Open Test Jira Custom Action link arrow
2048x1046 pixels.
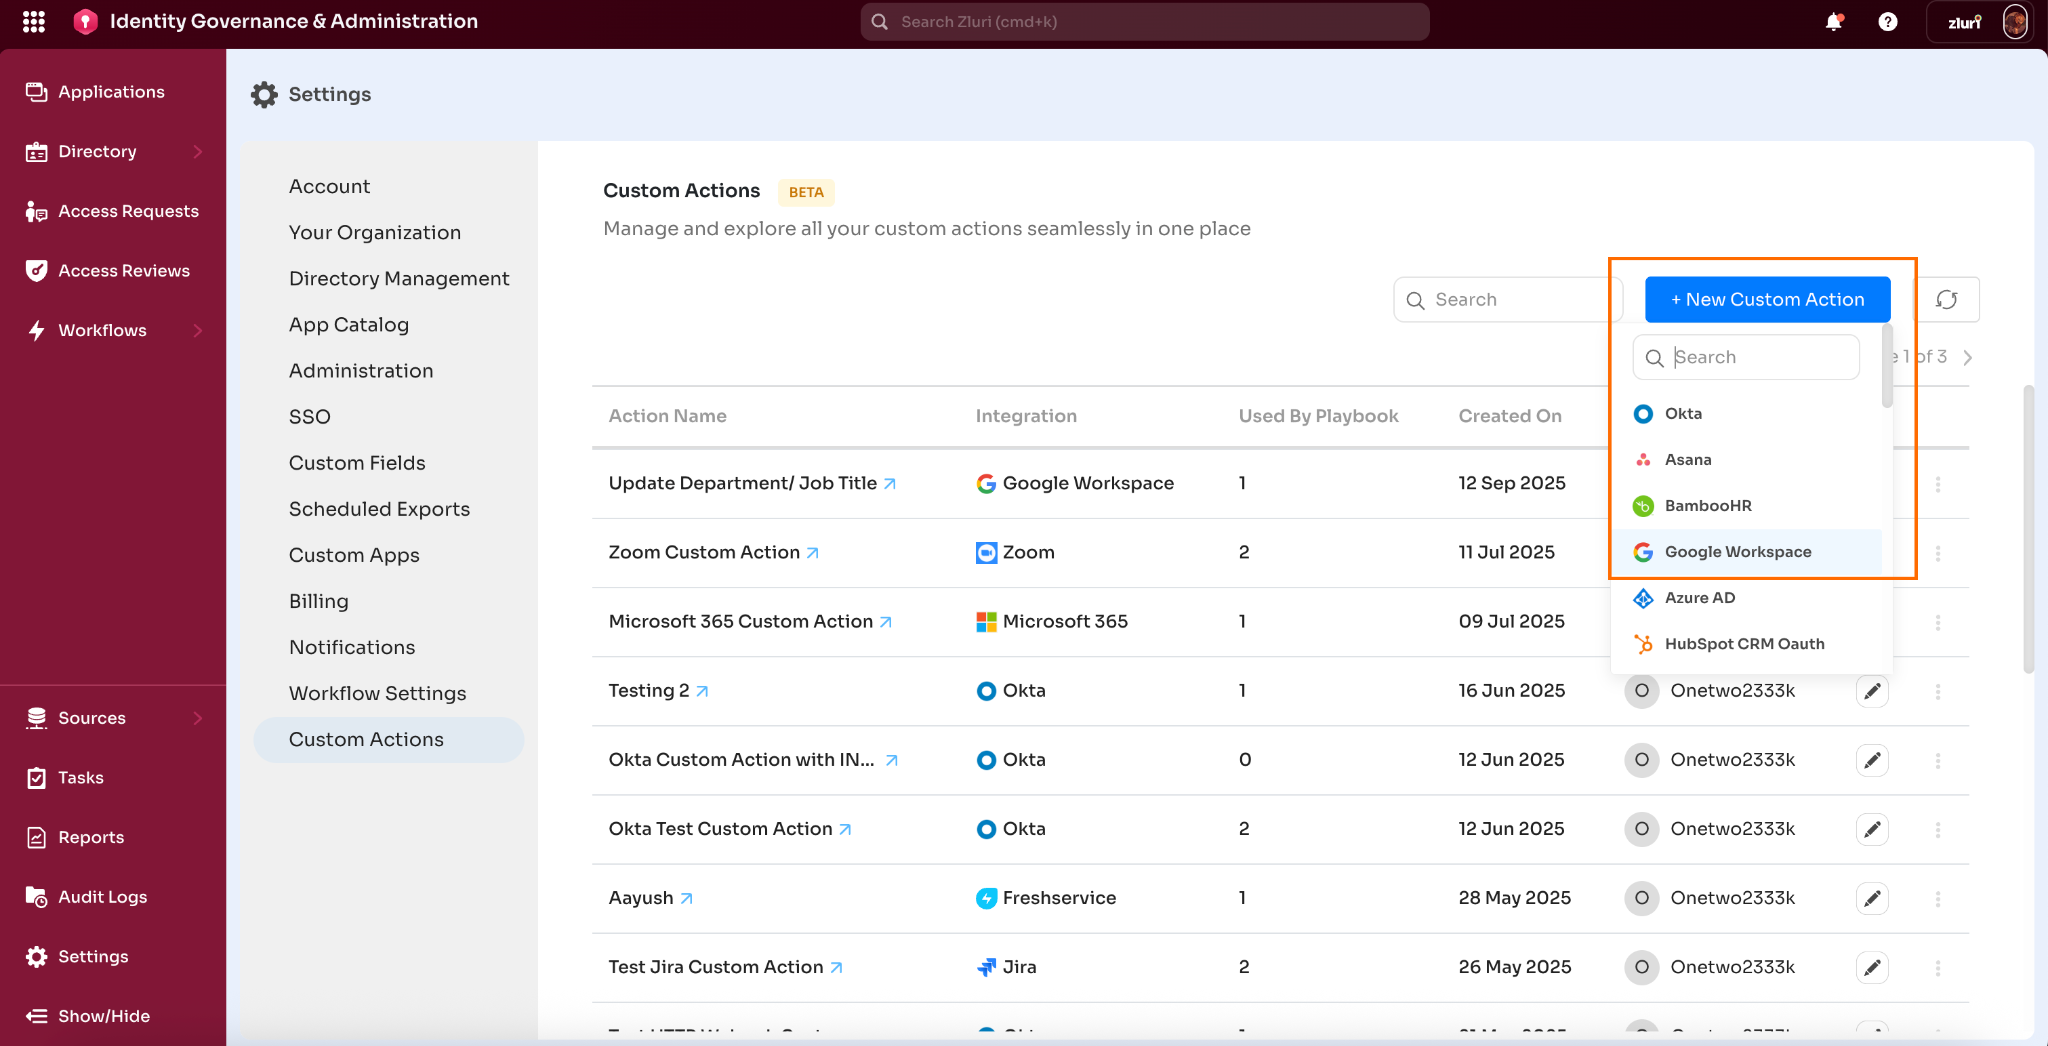click(836, 967)
